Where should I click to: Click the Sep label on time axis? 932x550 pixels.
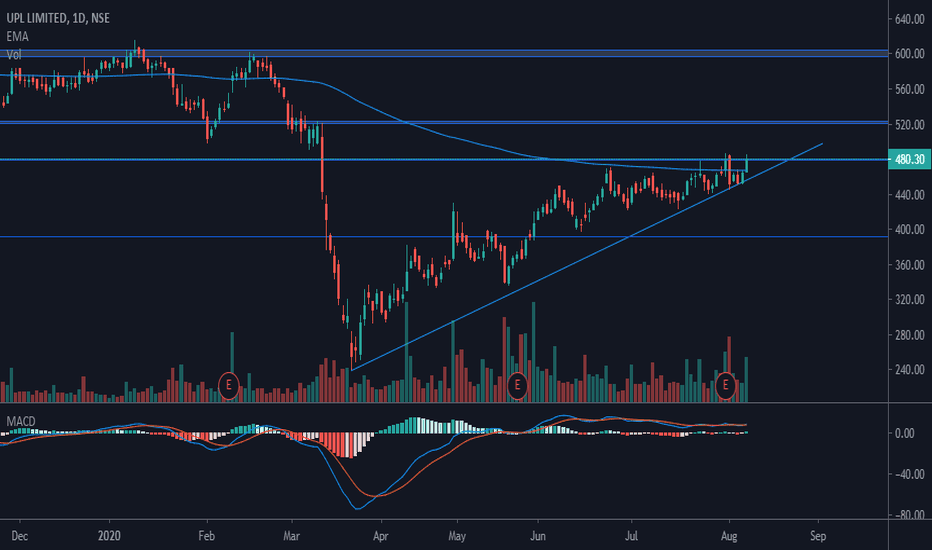[818, 536]
